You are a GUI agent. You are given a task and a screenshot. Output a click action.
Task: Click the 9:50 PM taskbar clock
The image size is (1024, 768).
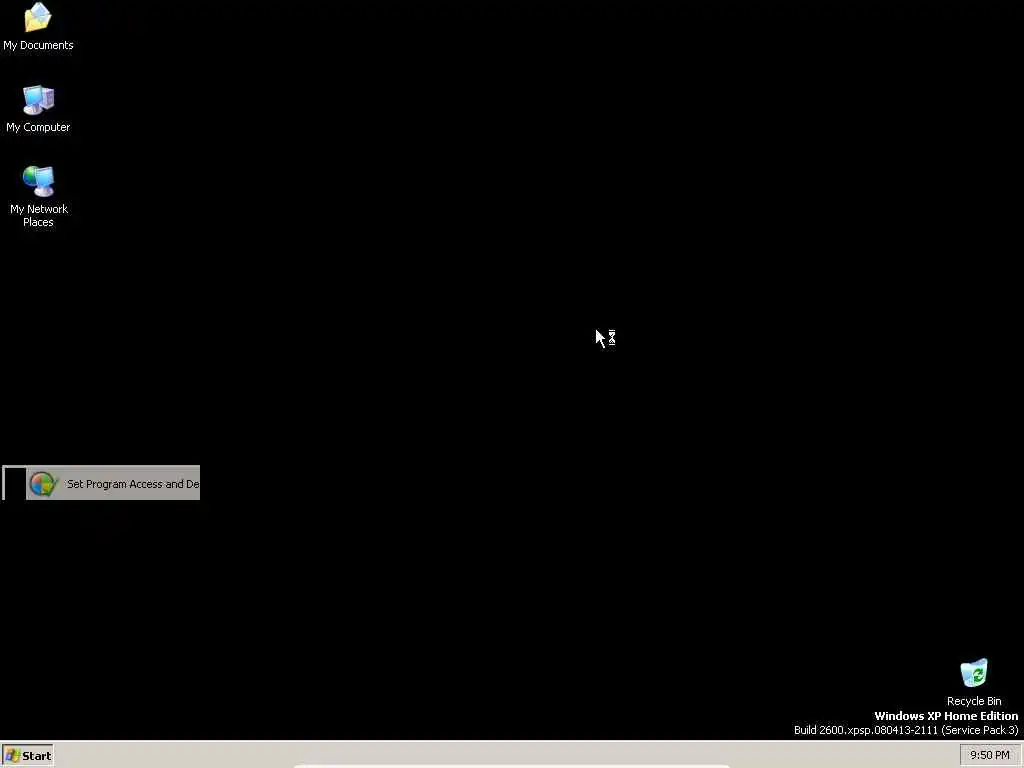tap(989, 755)
